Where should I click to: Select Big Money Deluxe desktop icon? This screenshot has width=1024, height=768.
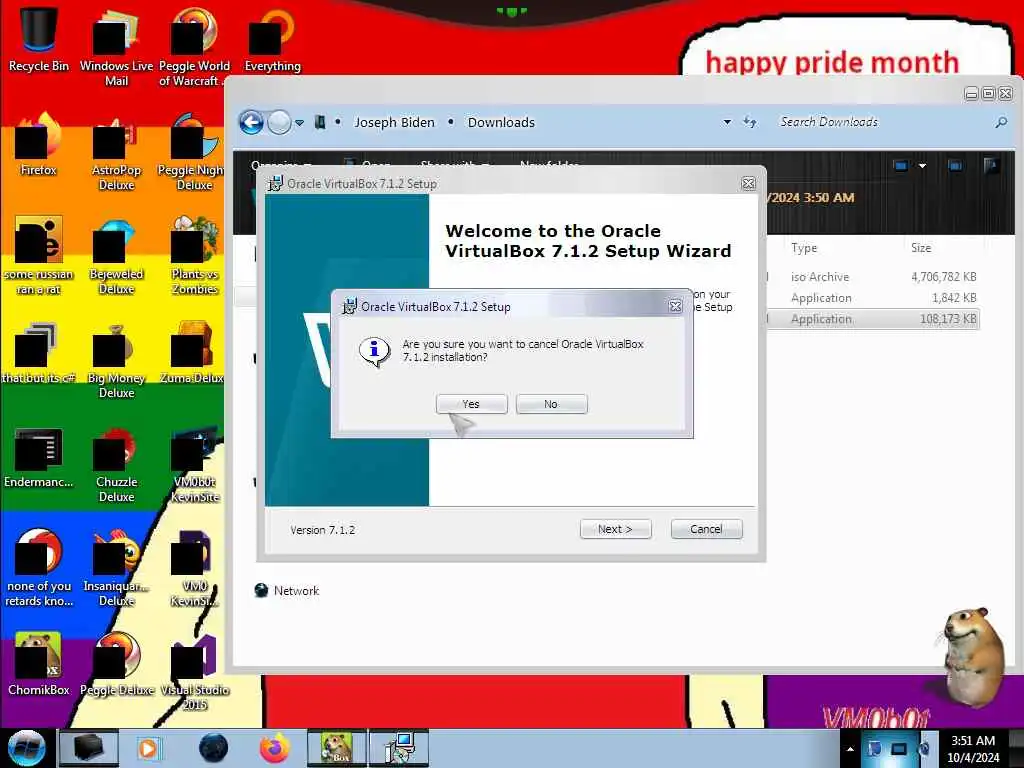tap(116, 360)
